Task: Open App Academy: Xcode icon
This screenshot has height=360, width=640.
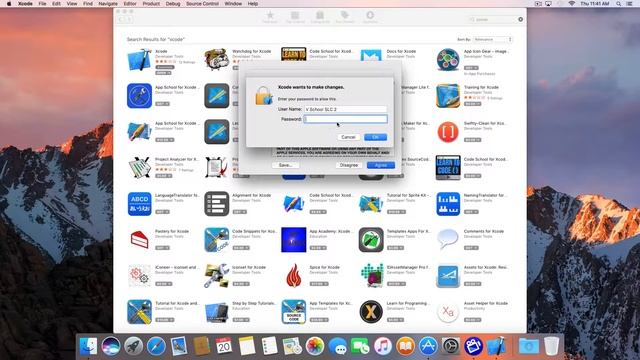Action: click(x=293, y=240)
